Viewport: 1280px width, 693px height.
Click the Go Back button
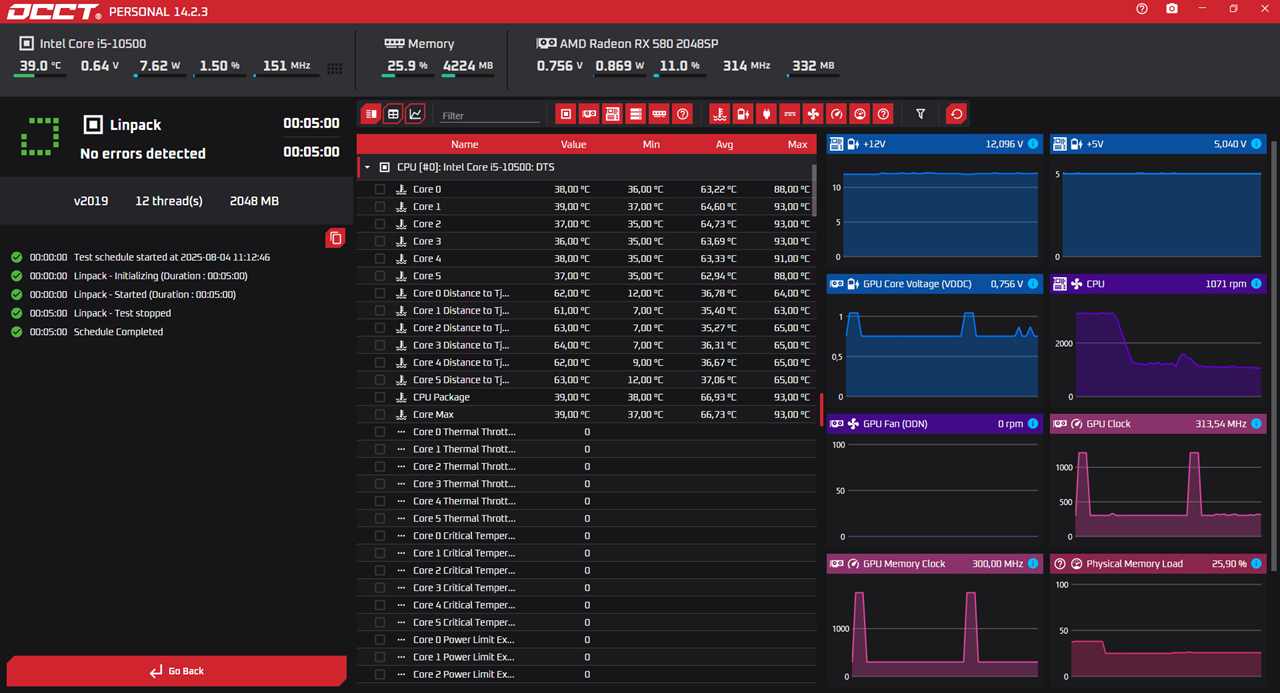pyautogui.click(x=177, y=671)
